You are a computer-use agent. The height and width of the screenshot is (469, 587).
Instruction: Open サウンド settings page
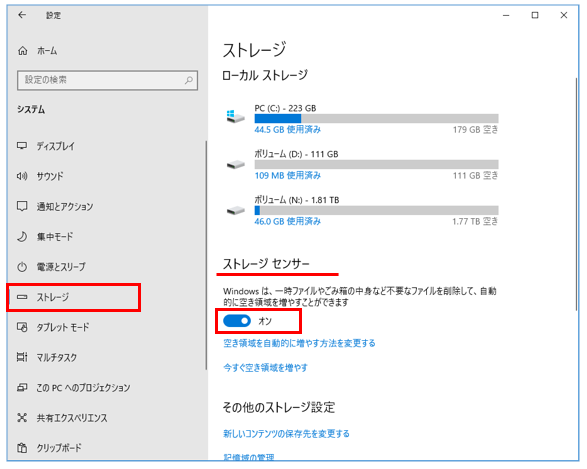[x=50, y=176]
